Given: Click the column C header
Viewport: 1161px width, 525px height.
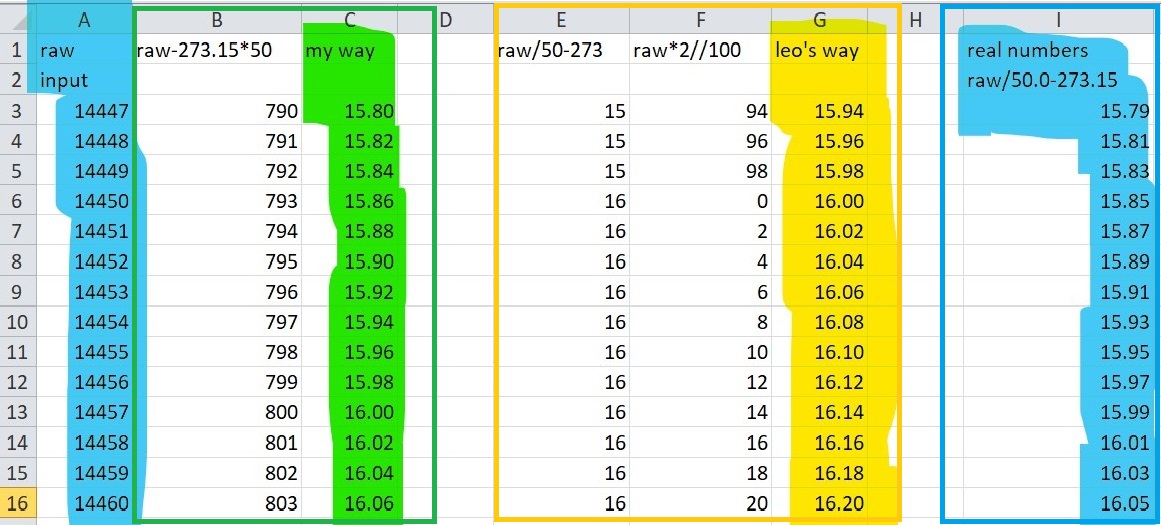Looking at the screenshot, I should click(349, 19).
